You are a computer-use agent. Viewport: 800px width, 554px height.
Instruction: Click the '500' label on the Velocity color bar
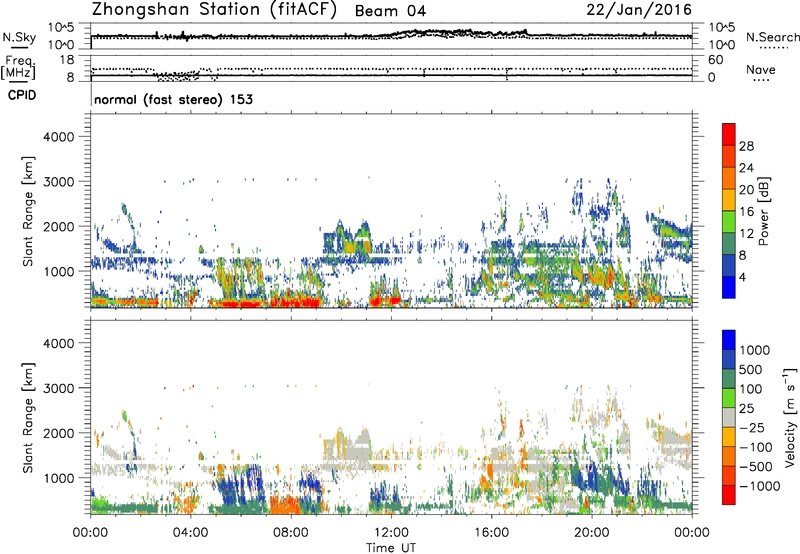[x=750, y=369]
